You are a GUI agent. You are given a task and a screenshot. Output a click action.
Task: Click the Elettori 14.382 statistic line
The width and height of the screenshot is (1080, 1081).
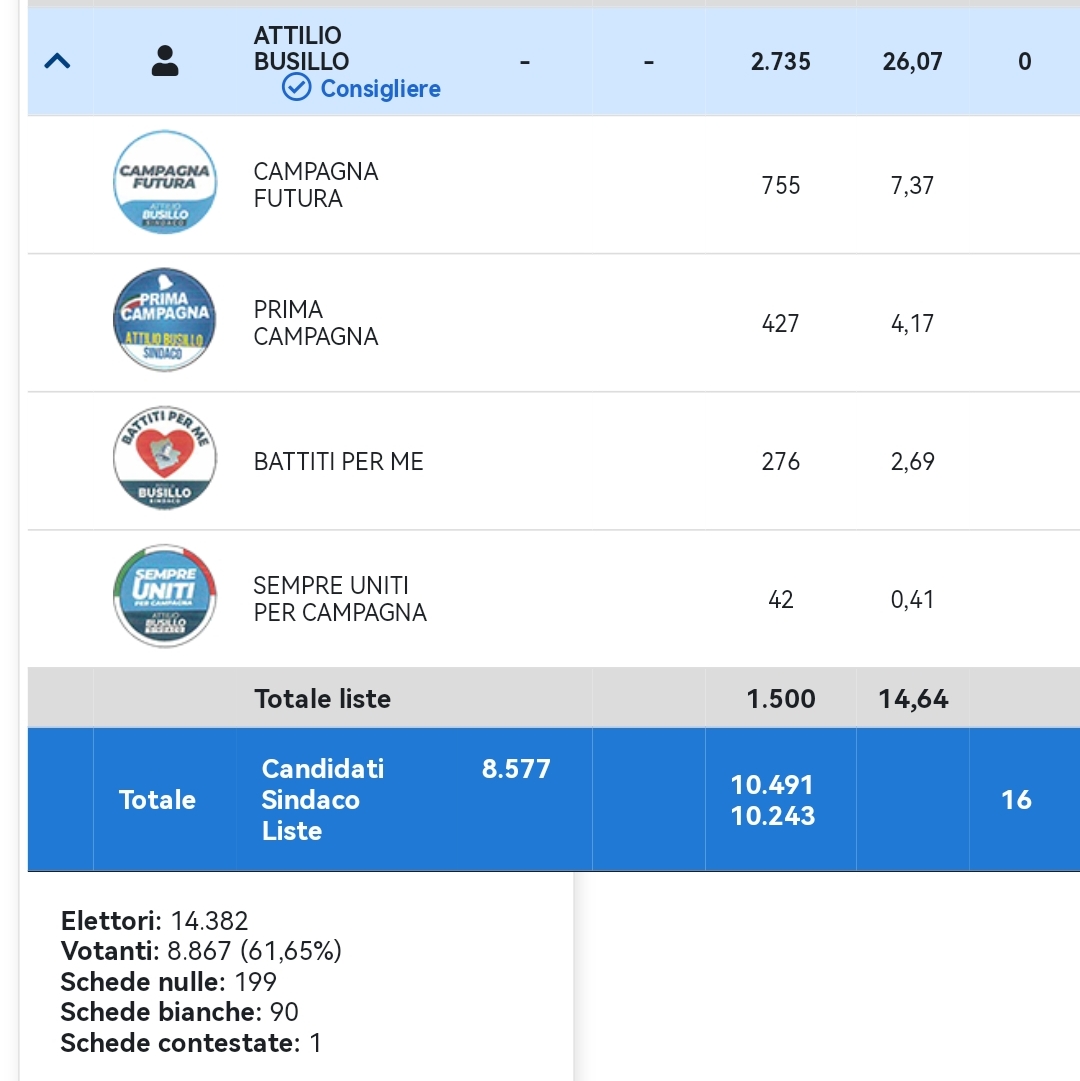pos(154,920)
